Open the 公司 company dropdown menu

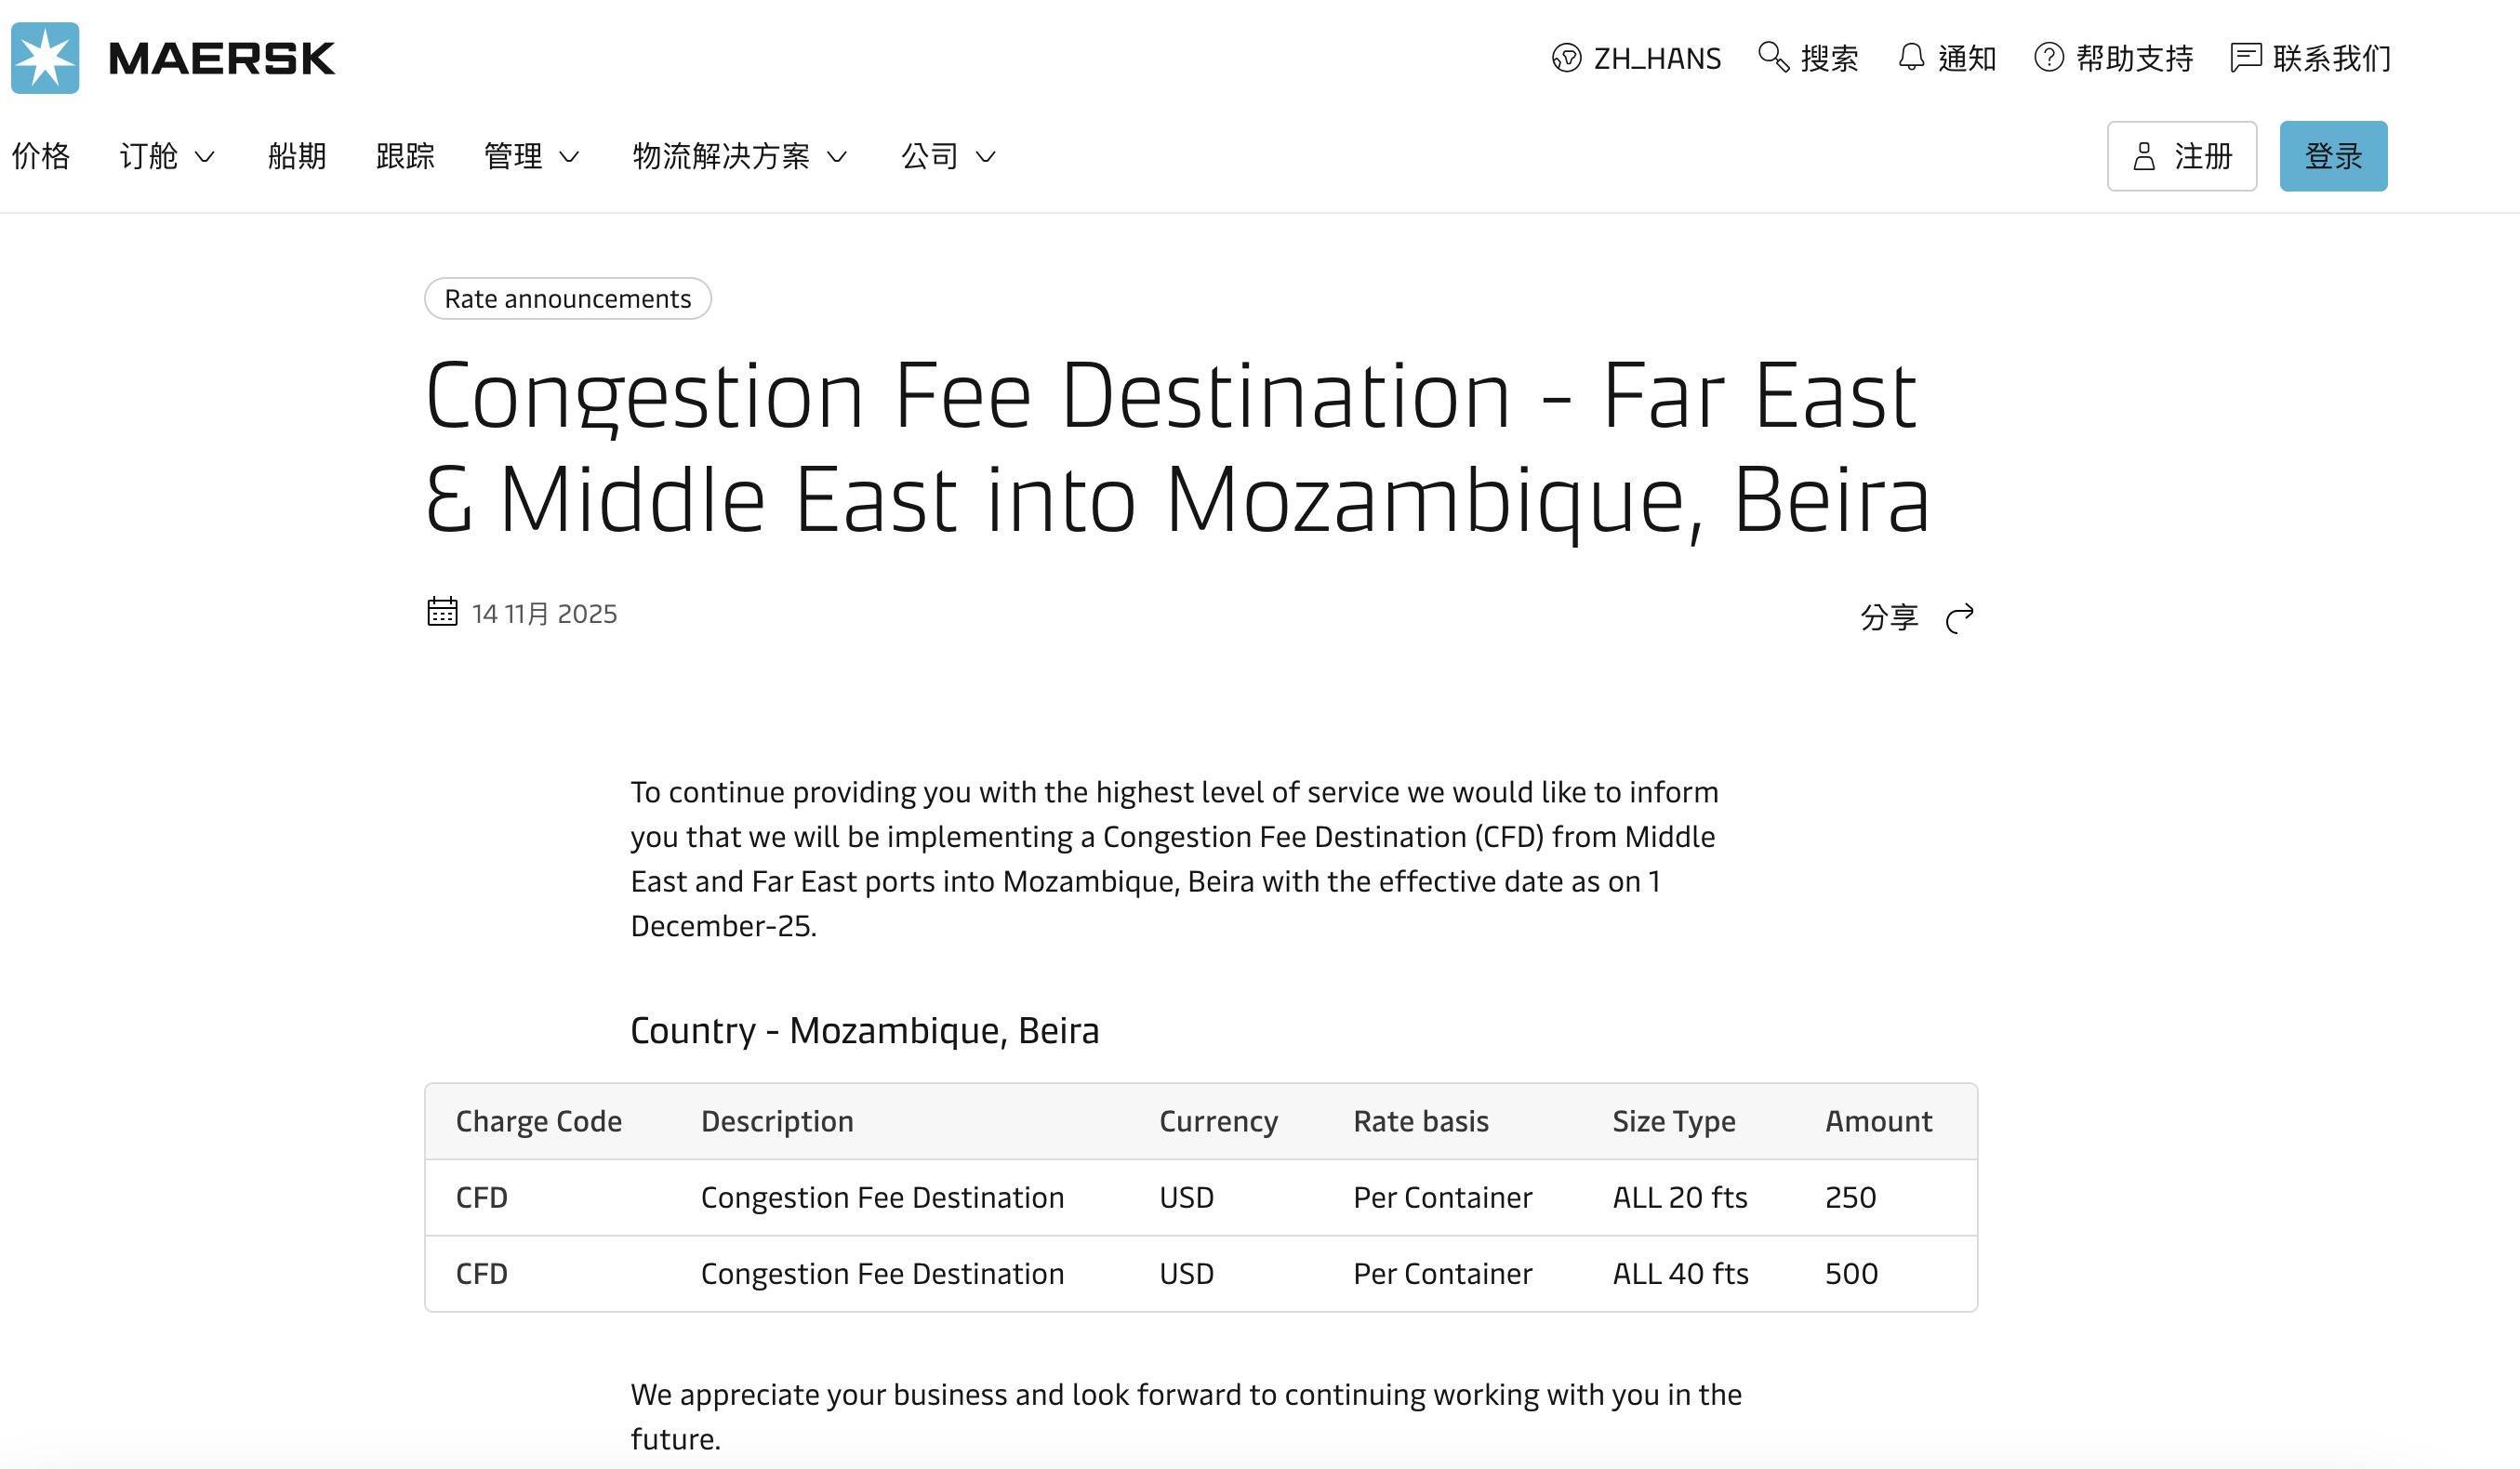click(948, 156)
